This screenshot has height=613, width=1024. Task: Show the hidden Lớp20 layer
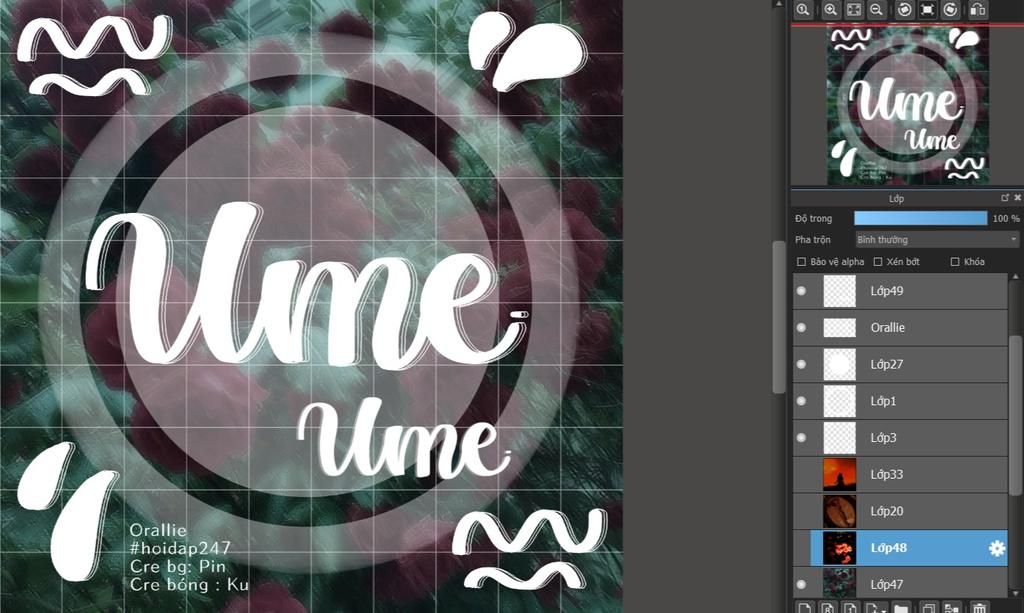tap(801, 511)
